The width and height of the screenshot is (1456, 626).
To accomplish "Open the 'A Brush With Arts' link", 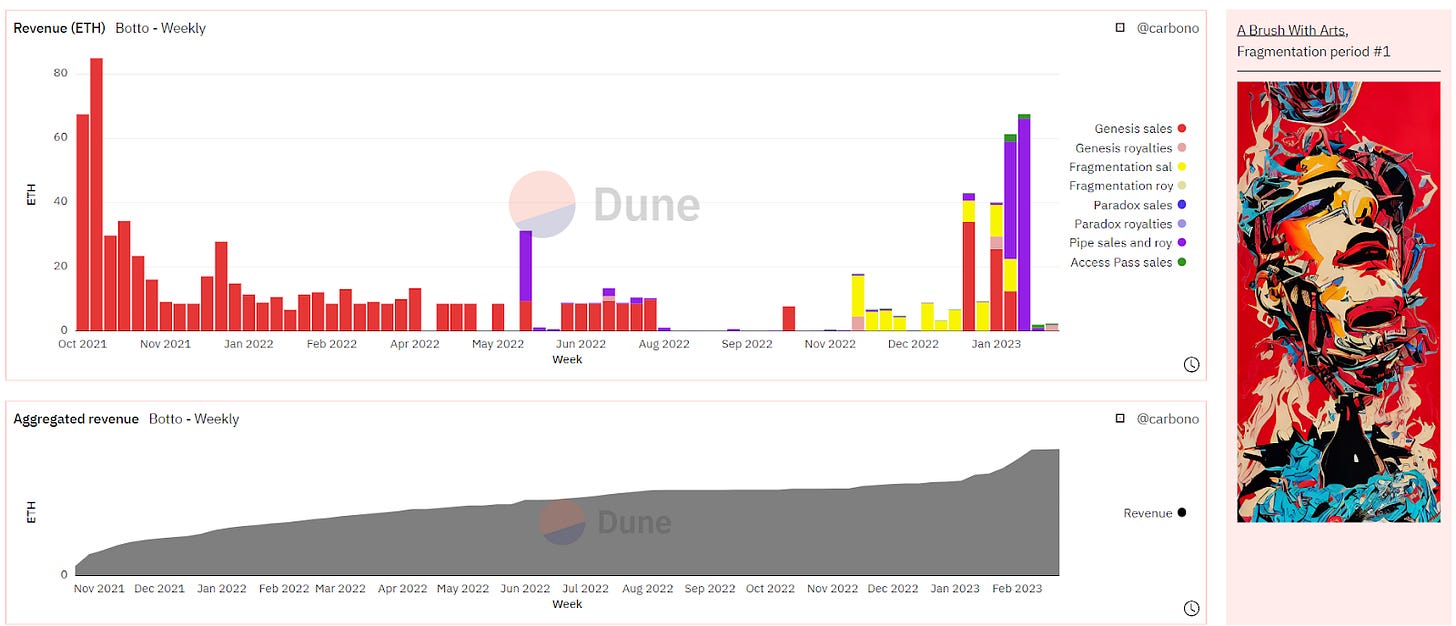I will (x=1291, y=31).
